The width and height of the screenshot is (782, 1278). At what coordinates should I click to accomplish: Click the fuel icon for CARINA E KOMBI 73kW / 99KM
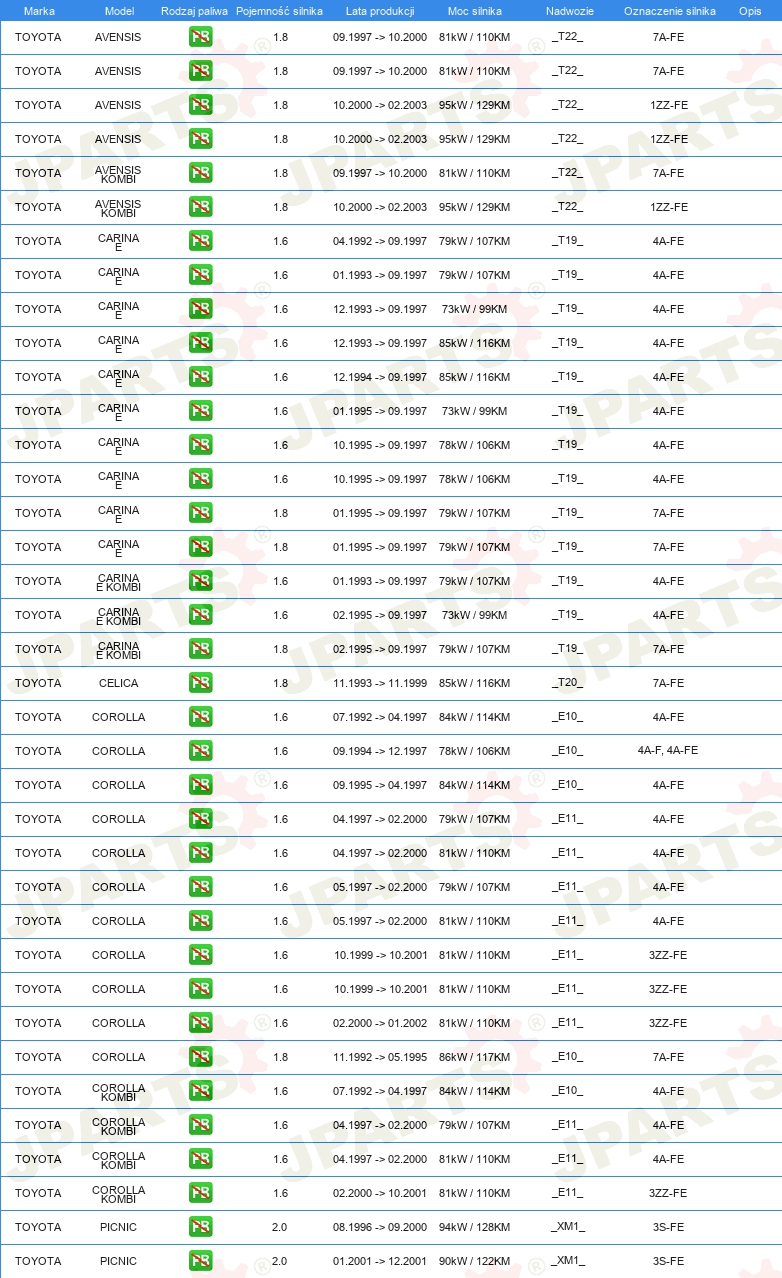tap(200, 615)
